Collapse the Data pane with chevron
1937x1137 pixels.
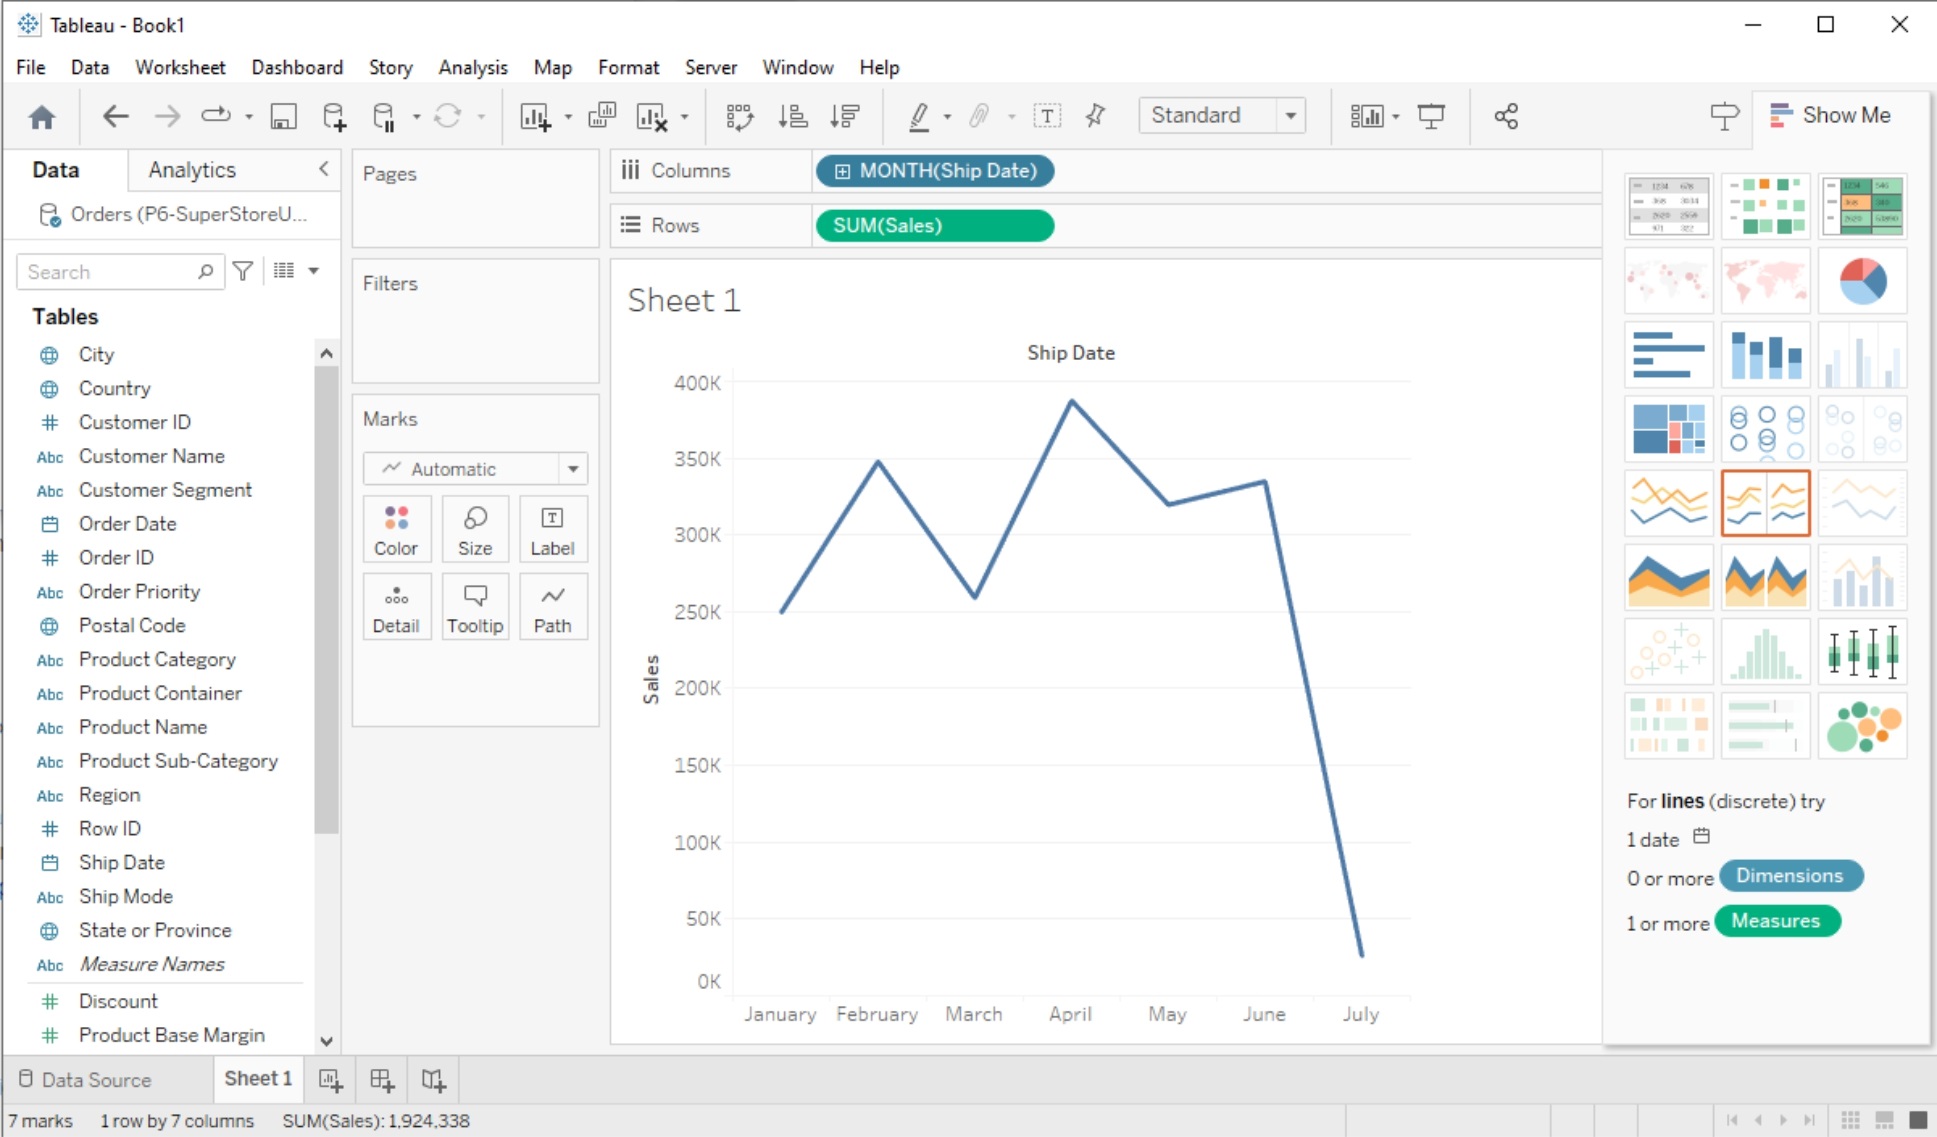click(323, 169)
